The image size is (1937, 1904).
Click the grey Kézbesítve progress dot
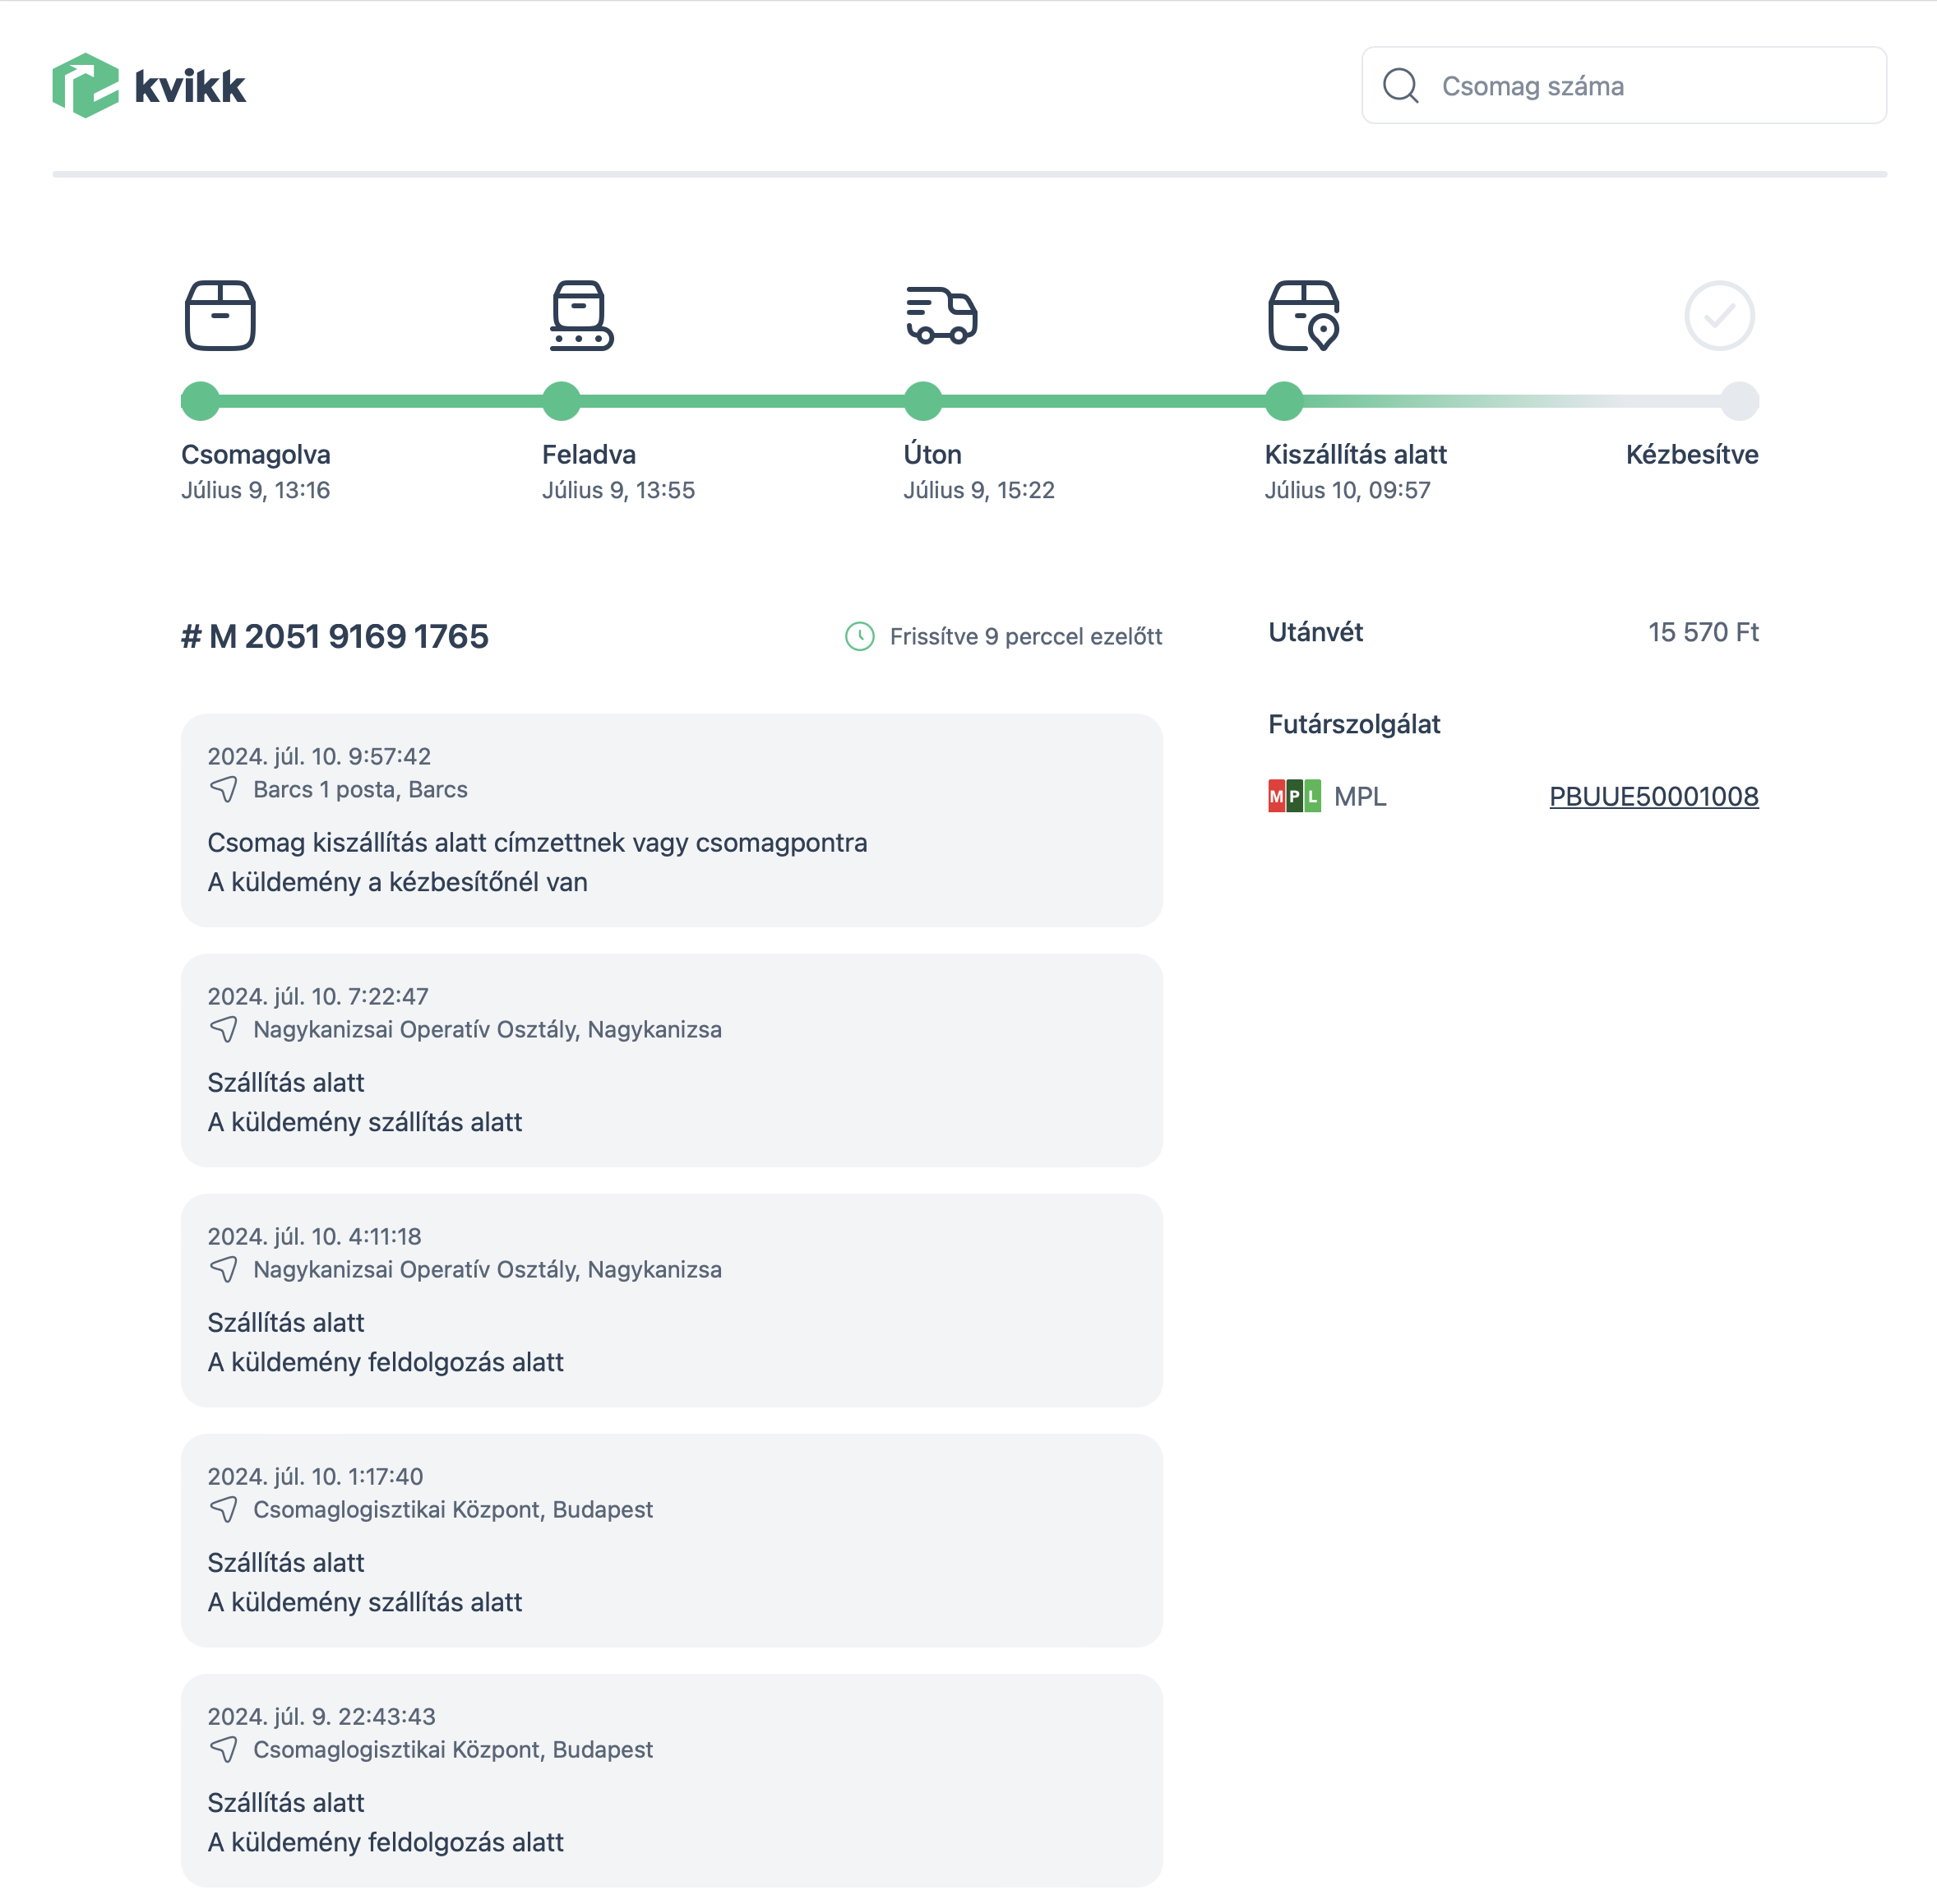point(1739,401)
